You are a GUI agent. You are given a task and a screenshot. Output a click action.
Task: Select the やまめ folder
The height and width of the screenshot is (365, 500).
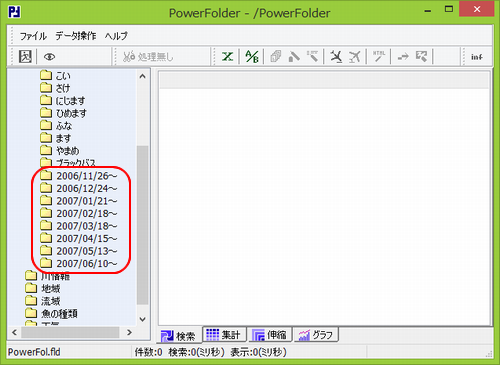pos(60,151)
